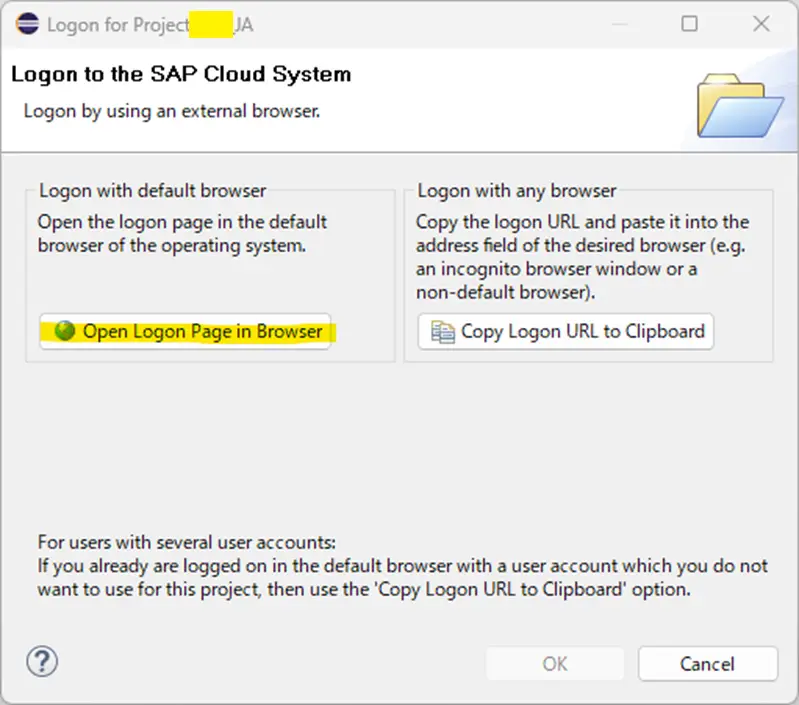Click the Eclipse icon in the title bar

pyautogui.click(x=28, y=24)
